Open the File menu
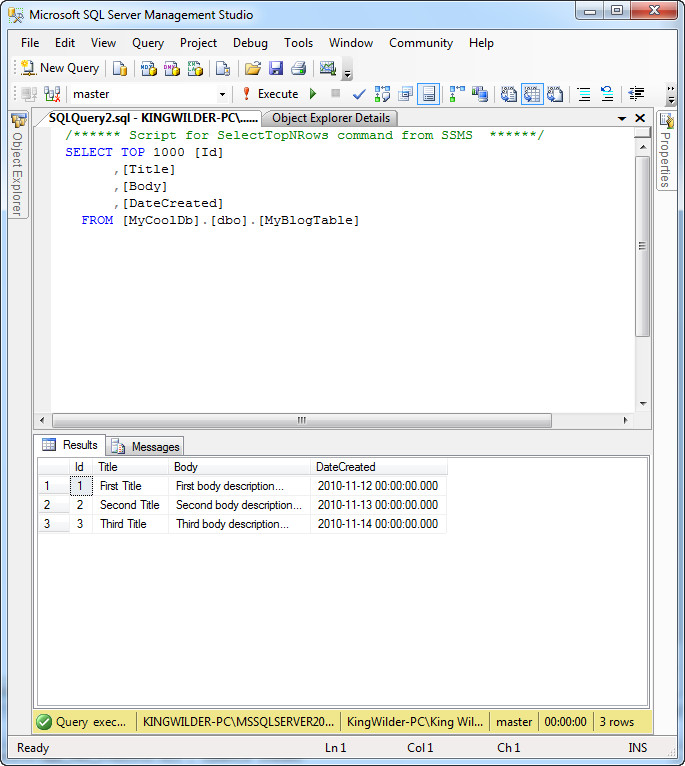 pyautogui.click(x=30, y=43)
